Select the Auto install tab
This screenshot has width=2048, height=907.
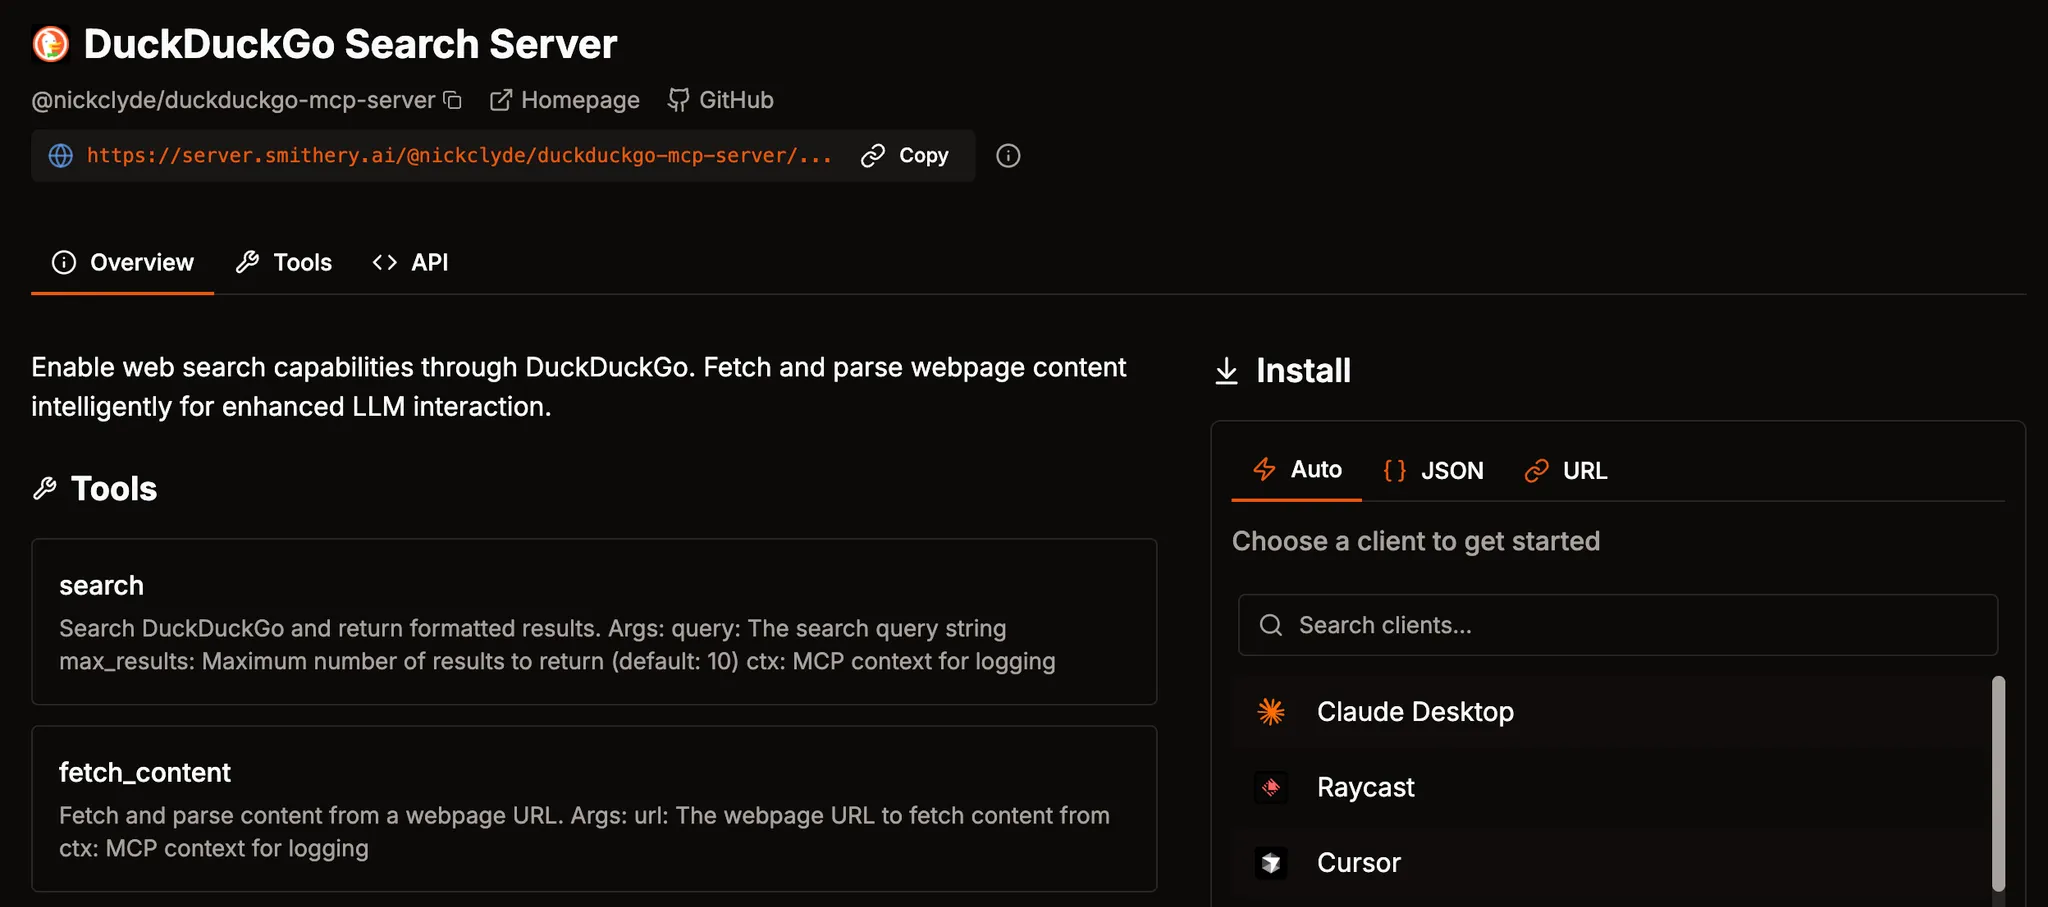pos(1297,469)
